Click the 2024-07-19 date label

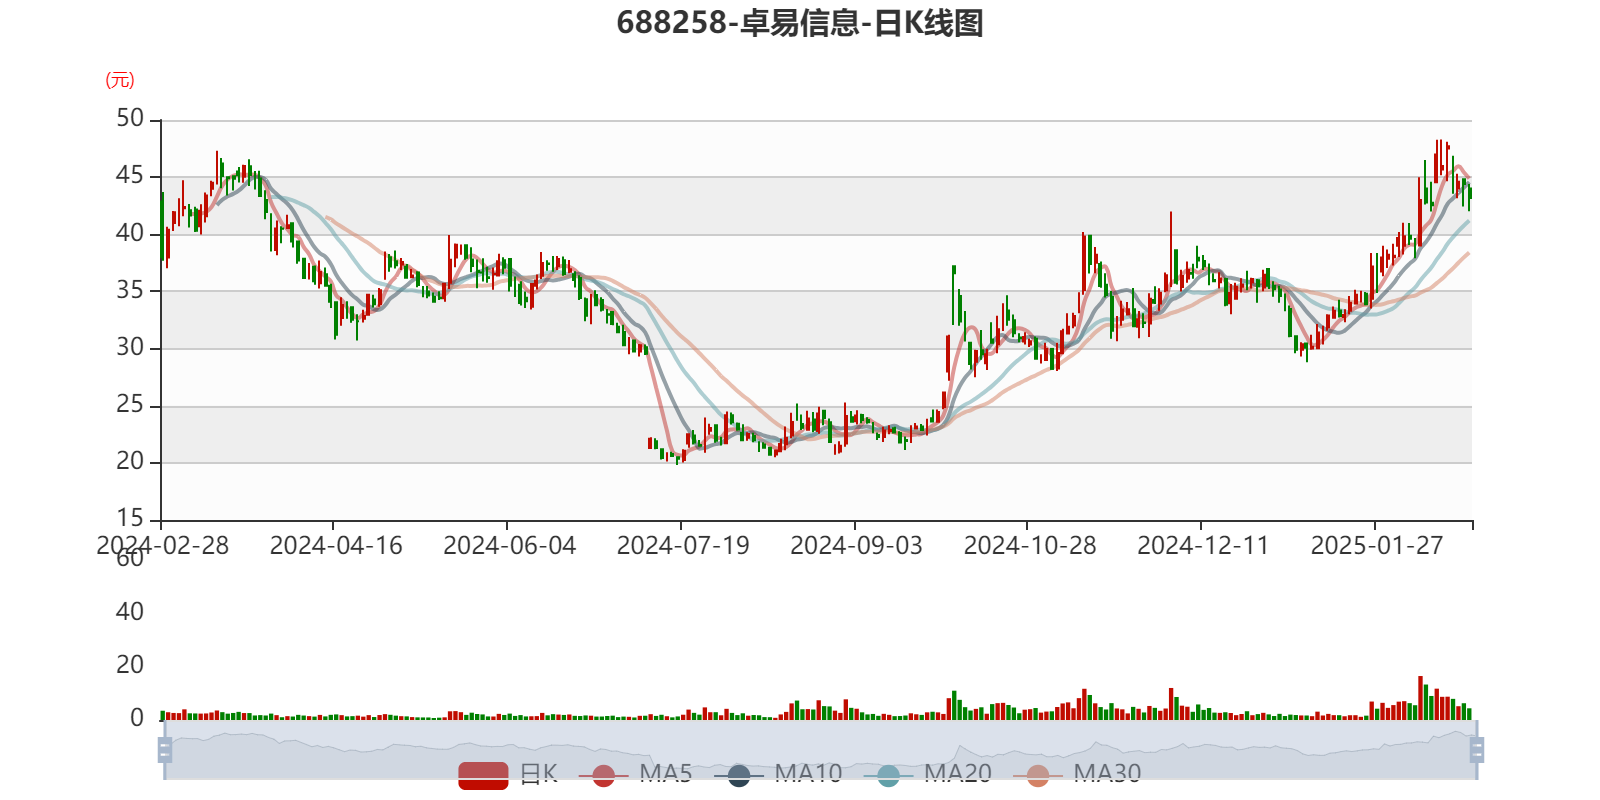click(x=683, y=546)
